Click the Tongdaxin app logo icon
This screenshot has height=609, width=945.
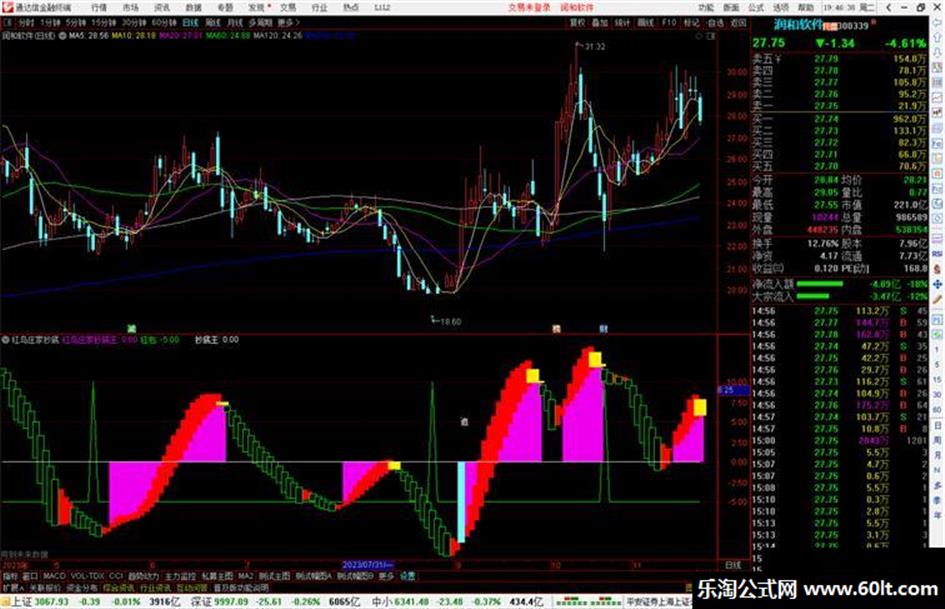(7, 7)
